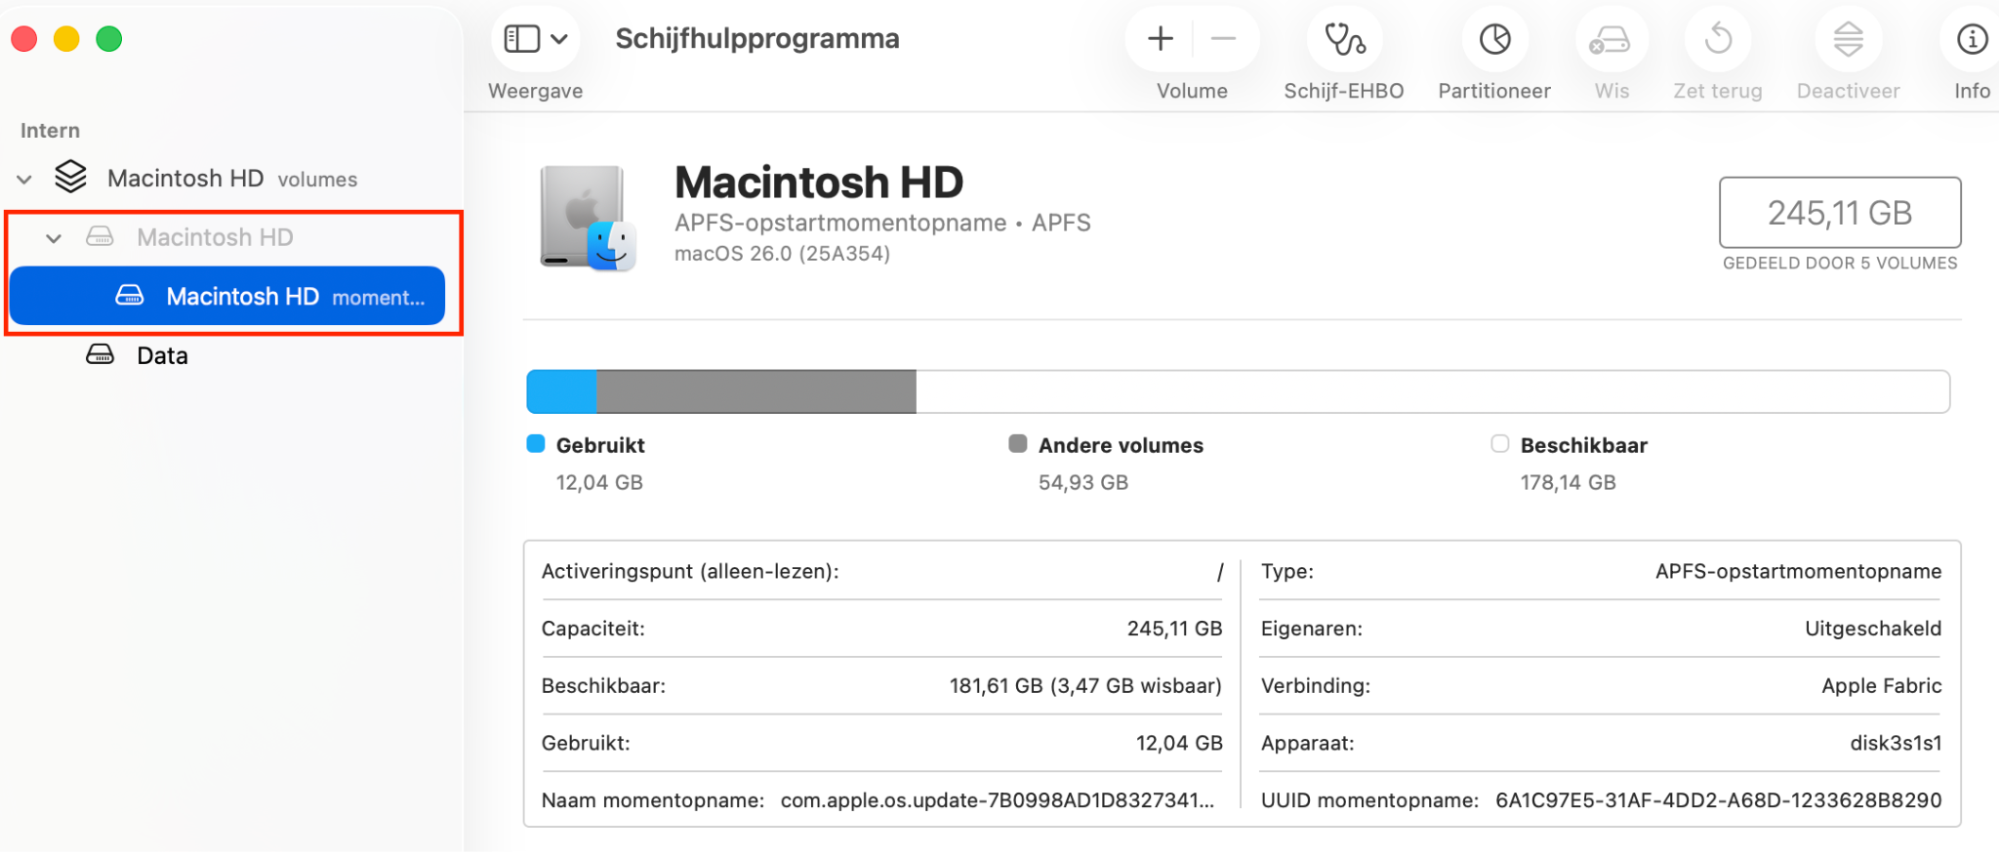
Task: Click the UUID momentopname 6A1C97E5 value
Action: (1718, 801)
